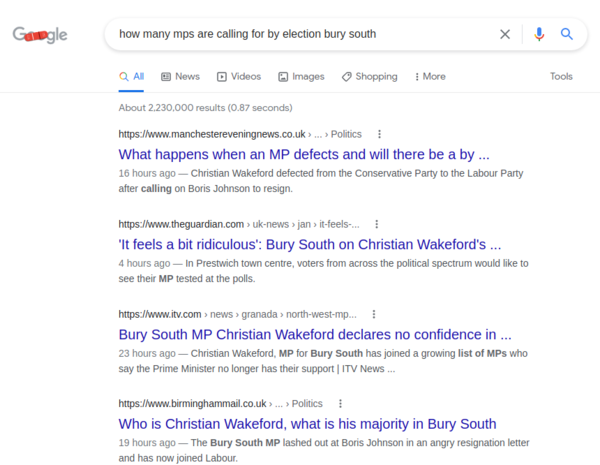Click the manchestereveningnews.co.uk URL breadcrumb

[x=240, y=134]
